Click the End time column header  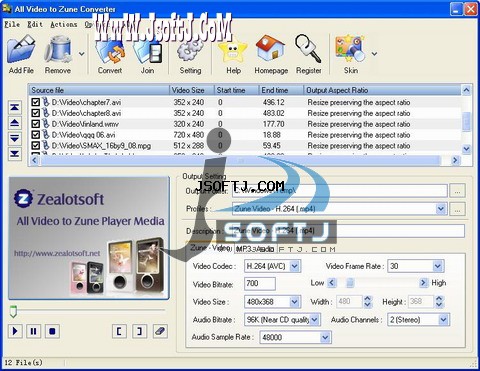click(281, 90)
